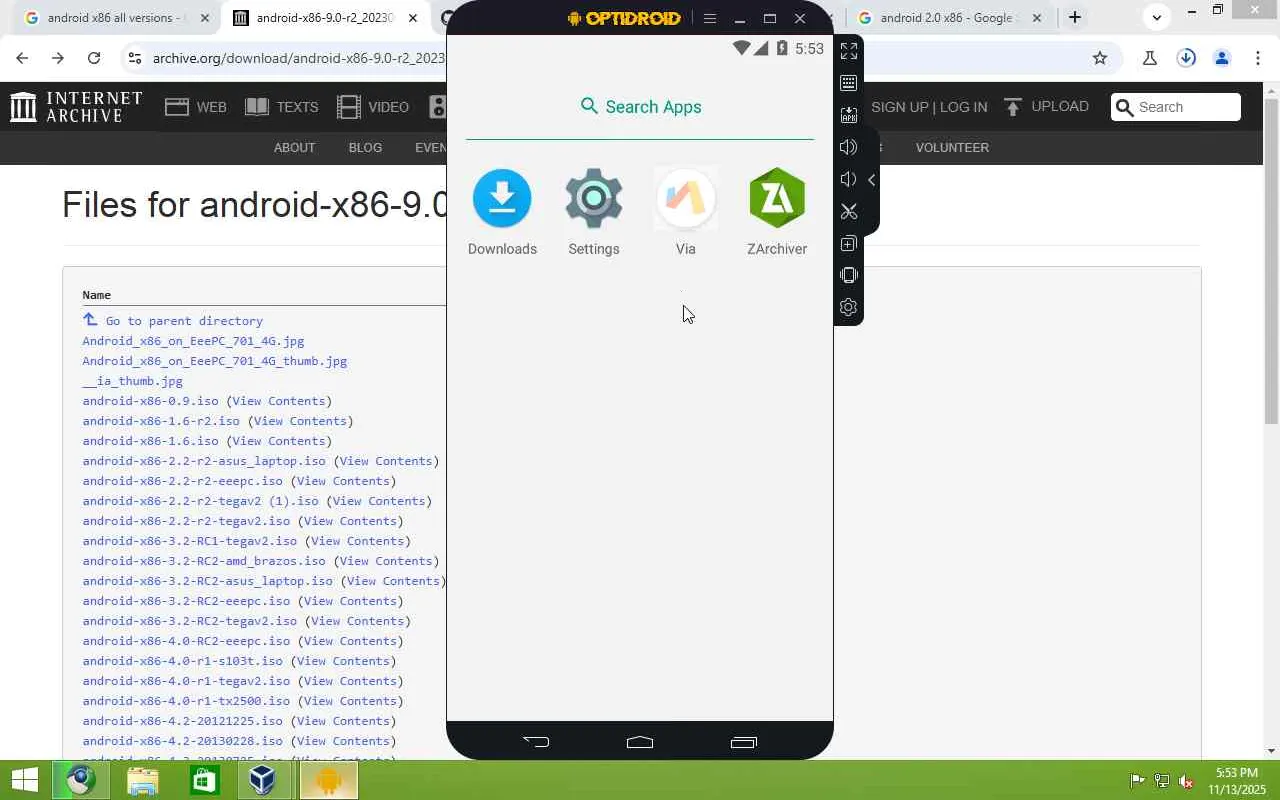Tap the Android Home navigation button
Image resolution: width=1280 pixels, height=800 pixels.
pos(640,742)
